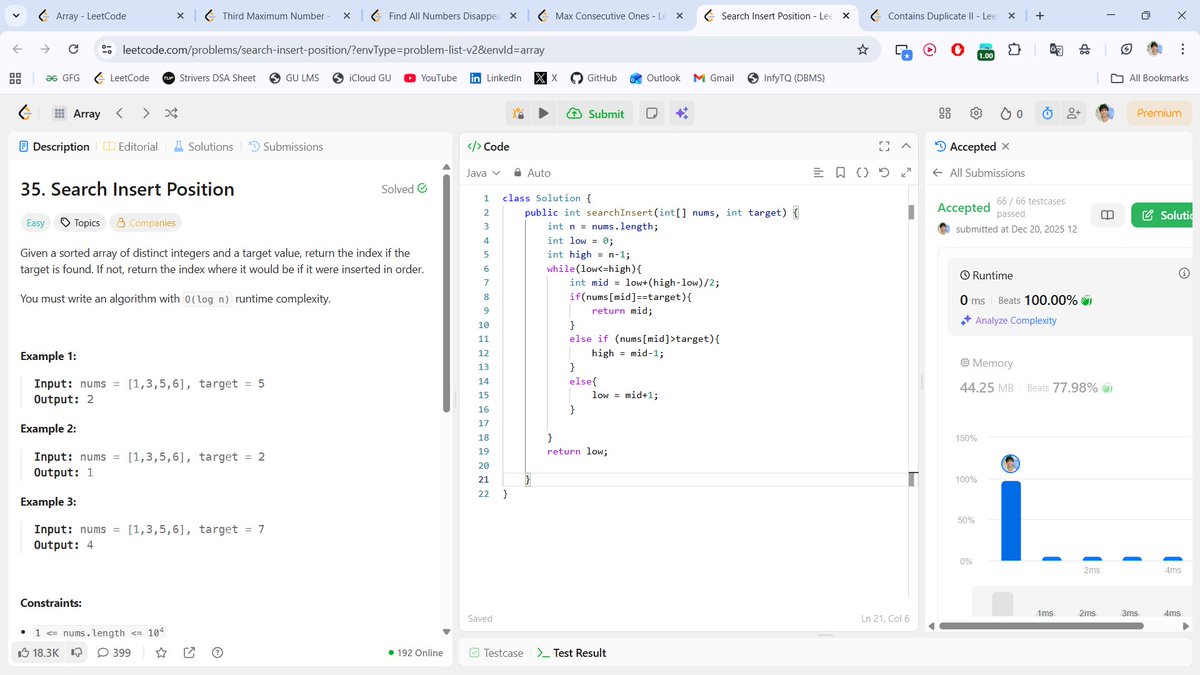Open the AI assistant sparkle icon
The height and width of the screenshot is (675, 1200).
tap(682, 113)
